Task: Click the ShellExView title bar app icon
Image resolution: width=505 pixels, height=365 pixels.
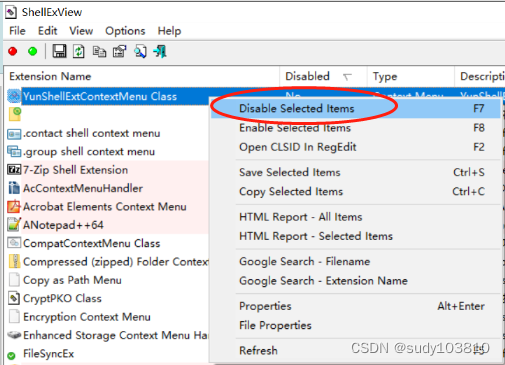Action: [11, 12]
